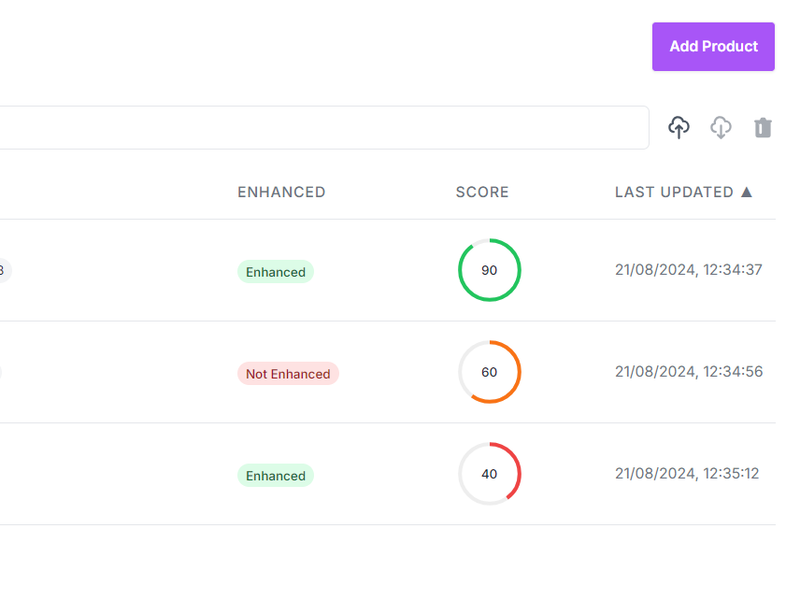Sort by the Score column header
Viewport: 800px width, 600px height.
(482, 192)
